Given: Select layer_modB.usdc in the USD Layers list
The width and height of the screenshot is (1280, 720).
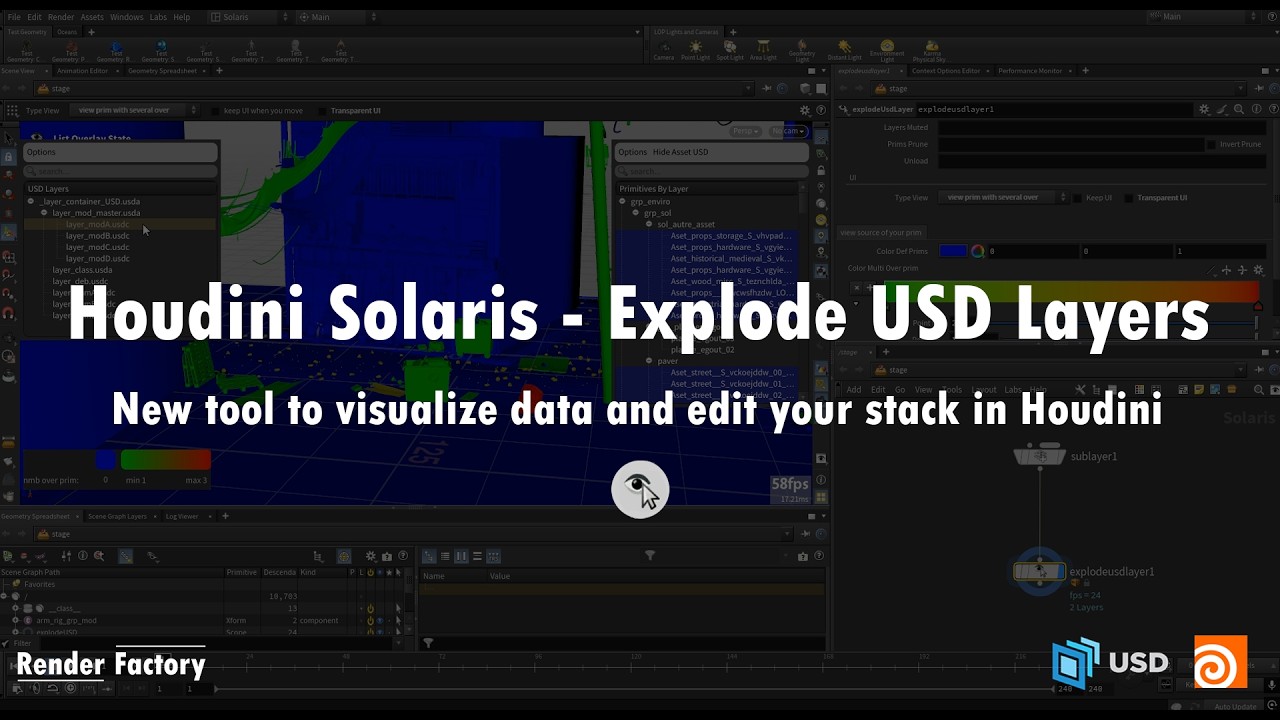Looking at the screenshot, I should coord(97,236).
